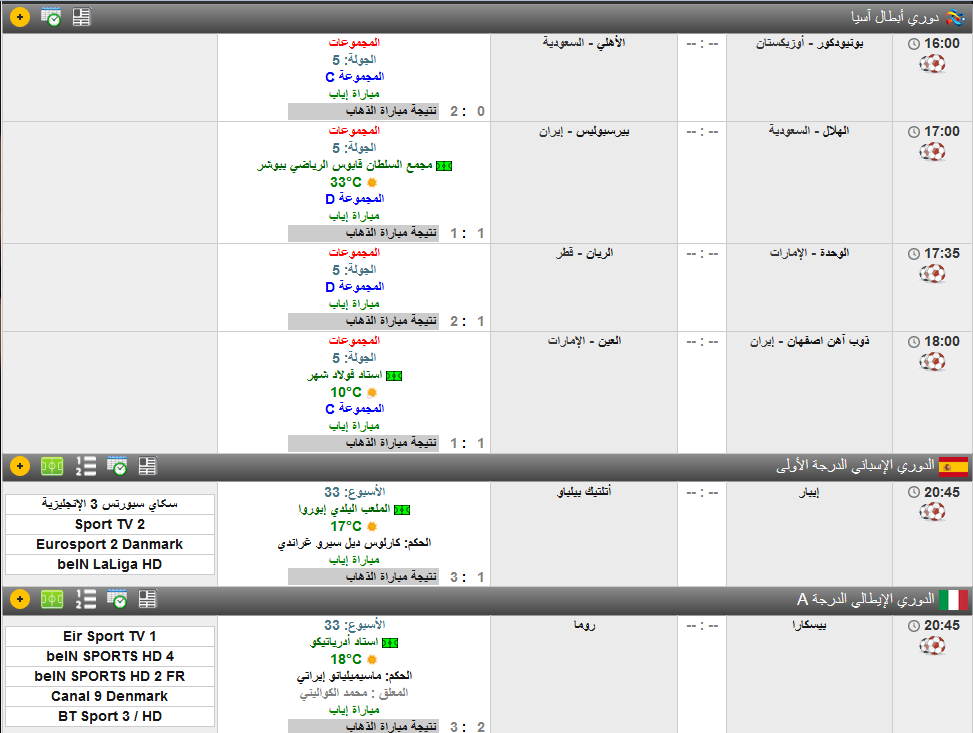Click soccer ball icon under 16:00 match

tap(932, 65)
